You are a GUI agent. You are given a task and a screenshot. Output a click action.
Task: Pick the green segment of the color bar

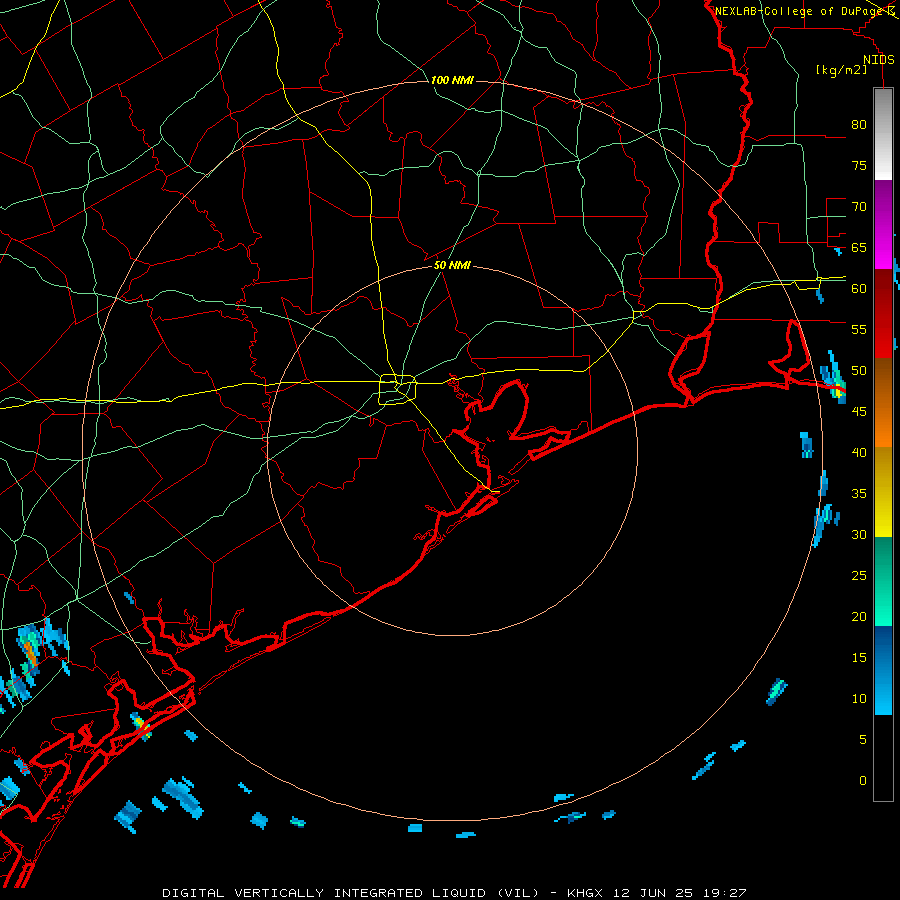883,581
